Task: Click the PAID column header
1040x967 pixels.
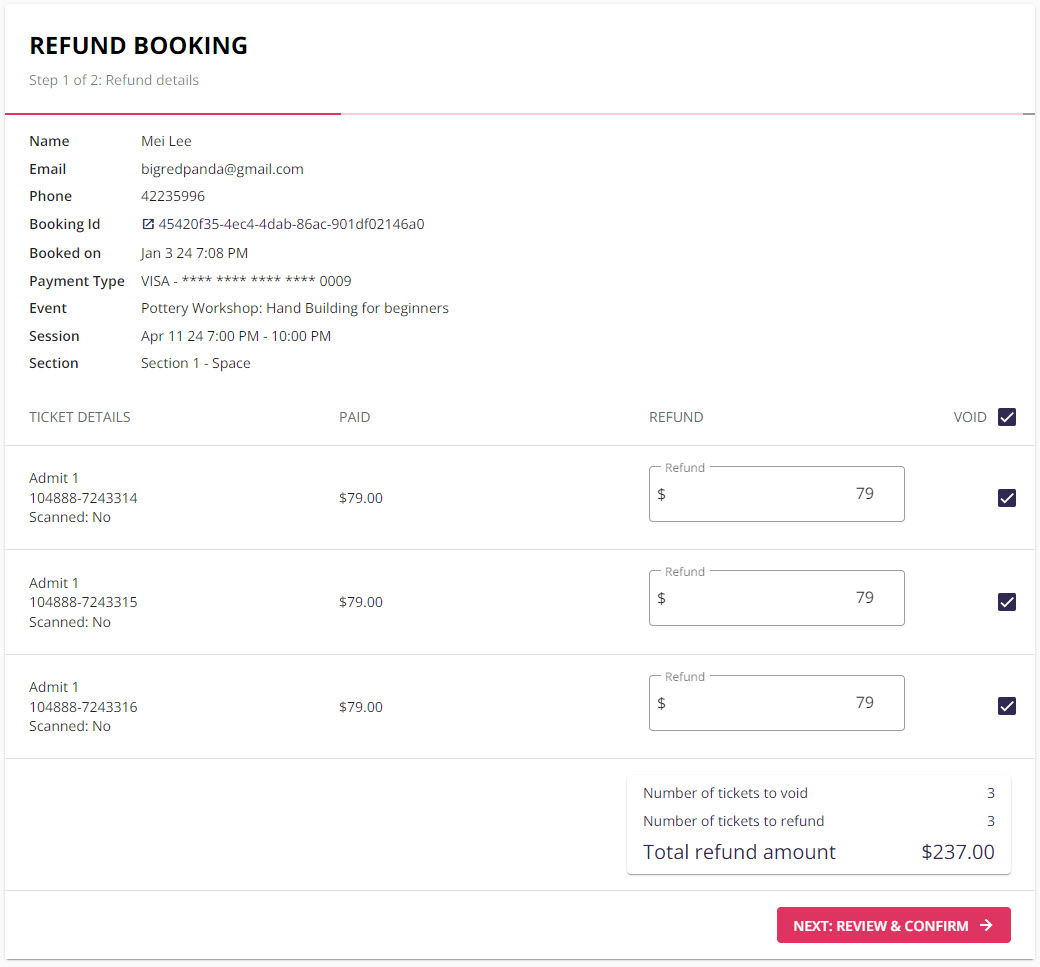Action: 354,417
